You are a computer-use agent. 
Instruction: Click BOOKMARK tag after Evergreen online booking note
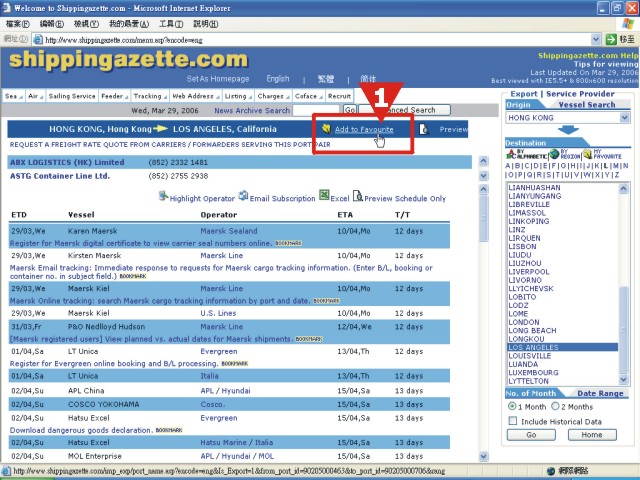pos(235,363)
